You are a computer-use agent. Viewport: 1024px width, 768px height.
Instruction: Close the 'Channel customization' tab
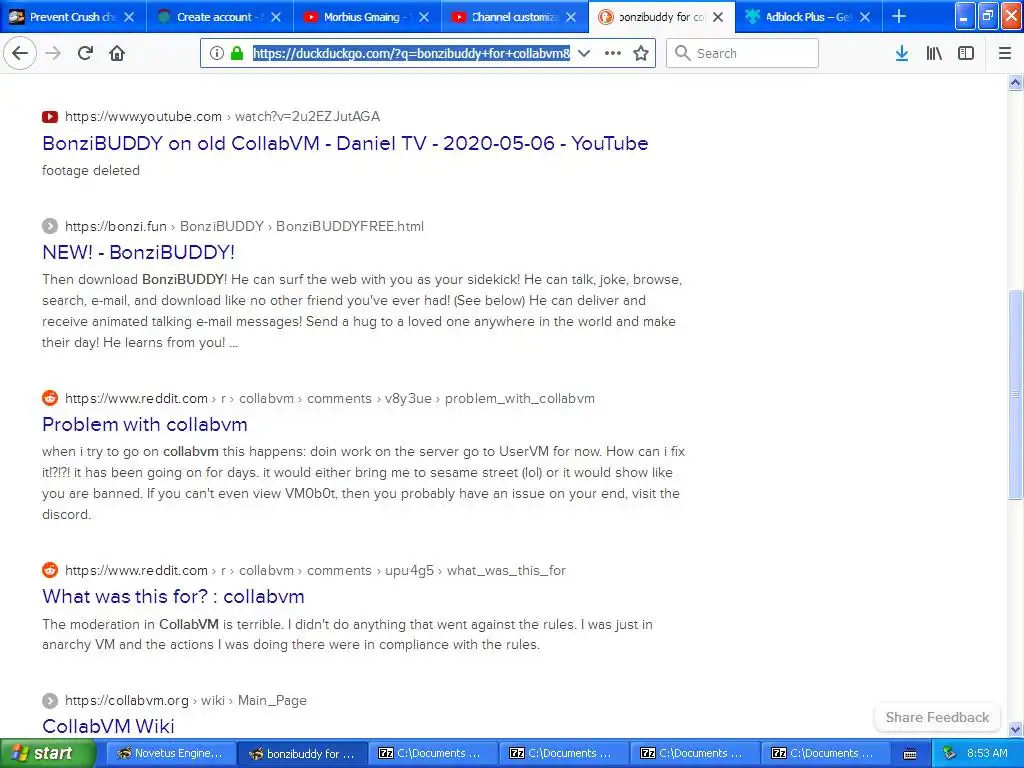point(571,17)
